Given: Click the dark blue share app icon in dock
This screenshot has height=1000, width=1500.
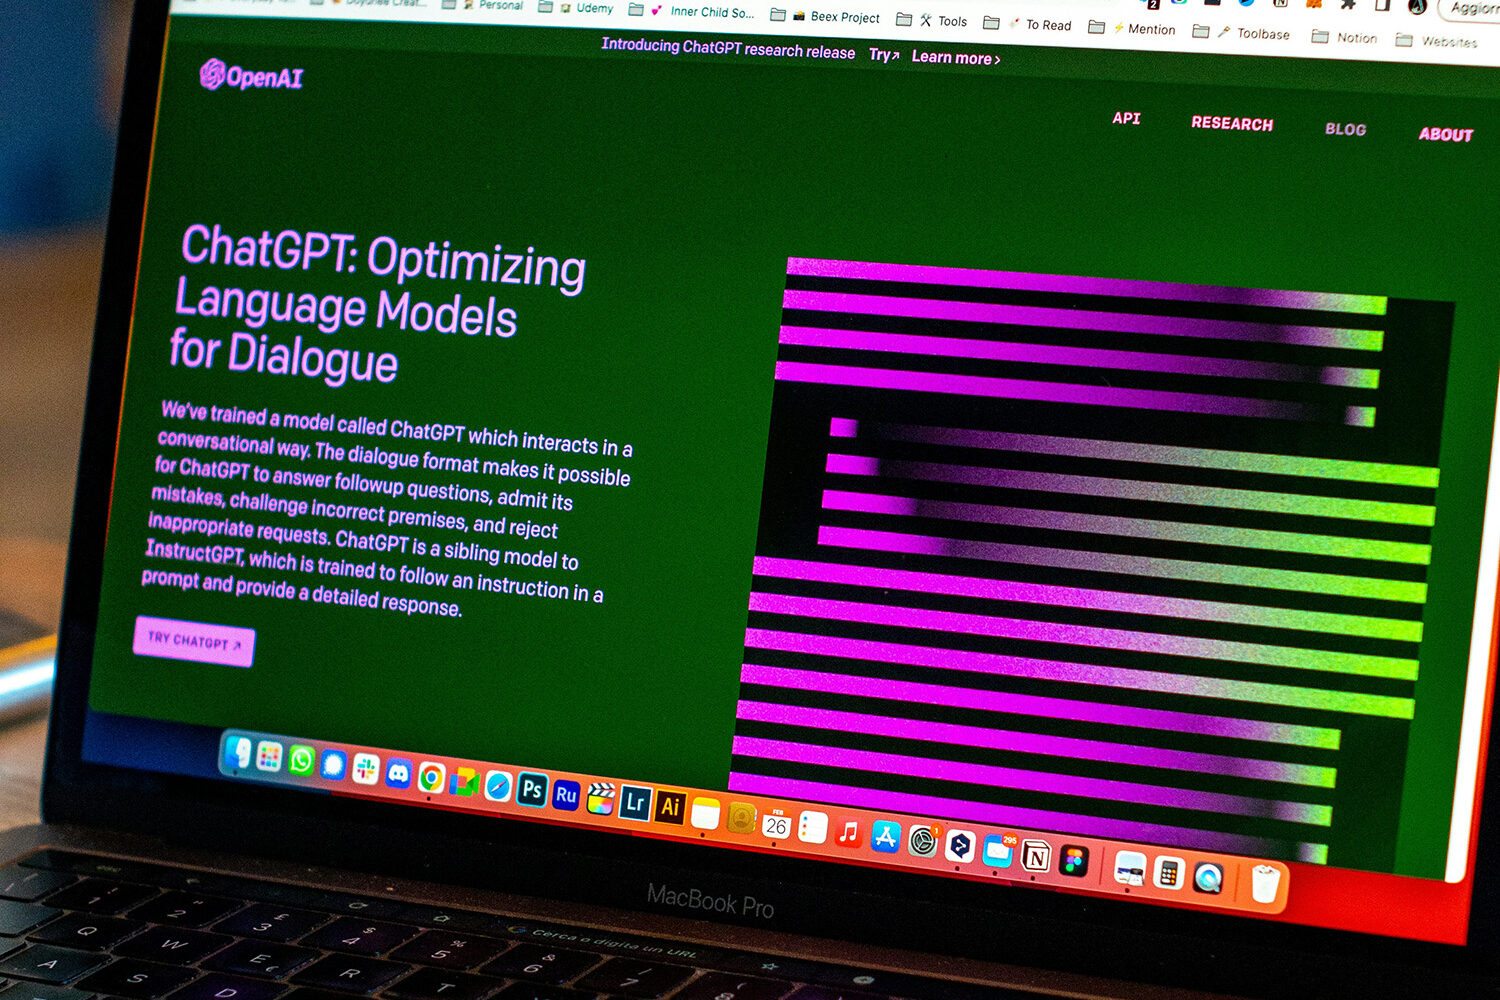Looking at the screenshot, I should pyautogui.click(x=960, y=847).
